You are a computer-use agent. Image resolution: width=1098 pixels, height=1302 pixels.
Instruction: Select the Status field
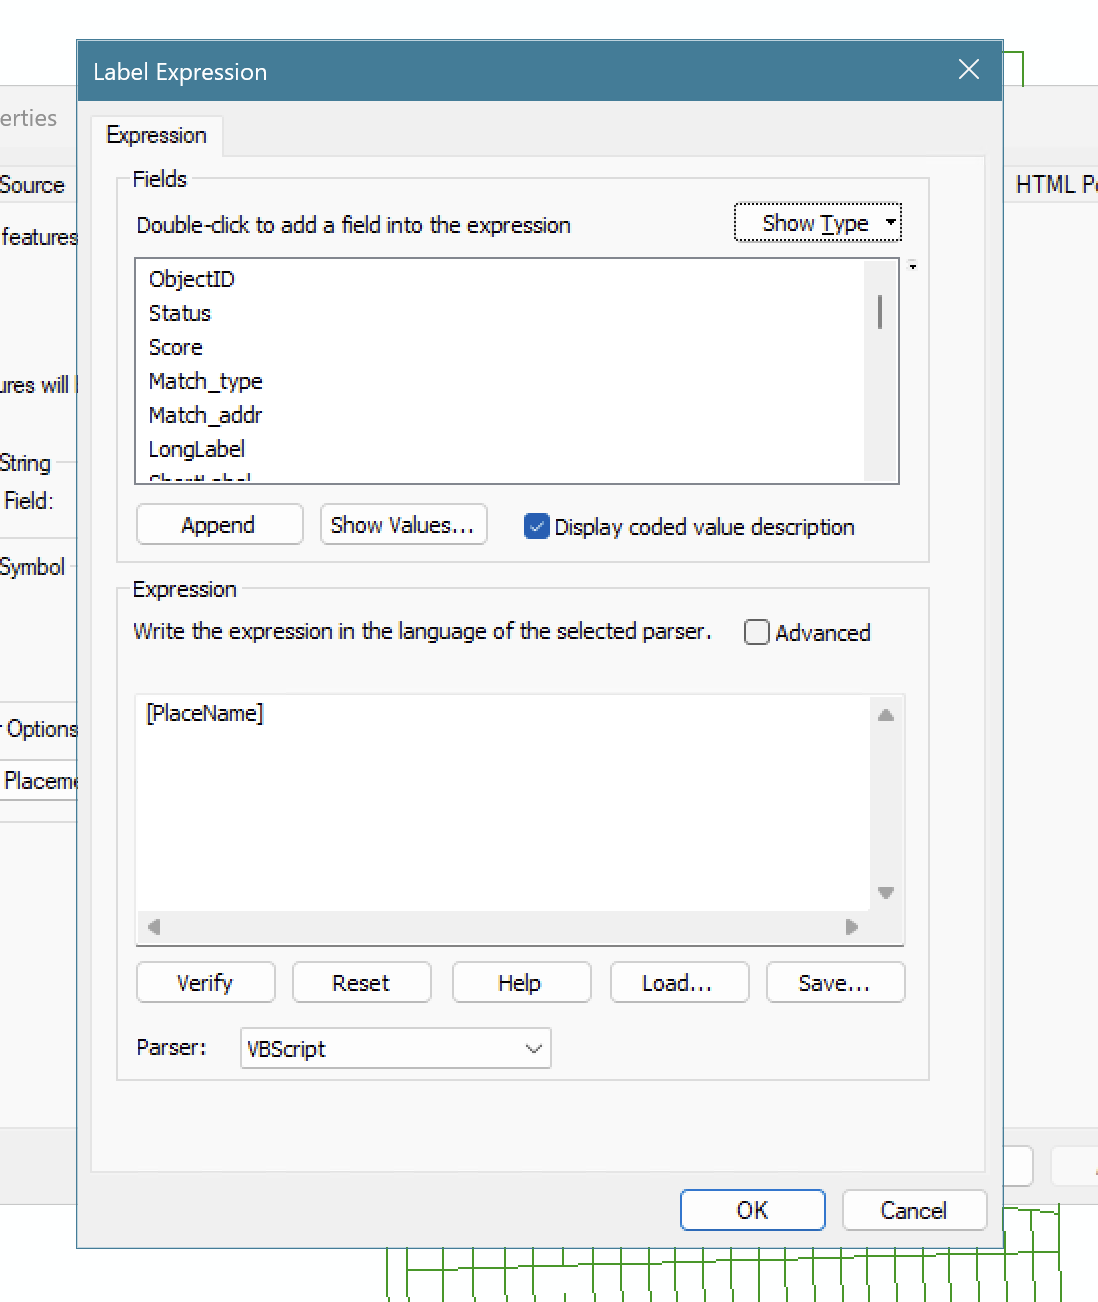[x=180, y=313]
